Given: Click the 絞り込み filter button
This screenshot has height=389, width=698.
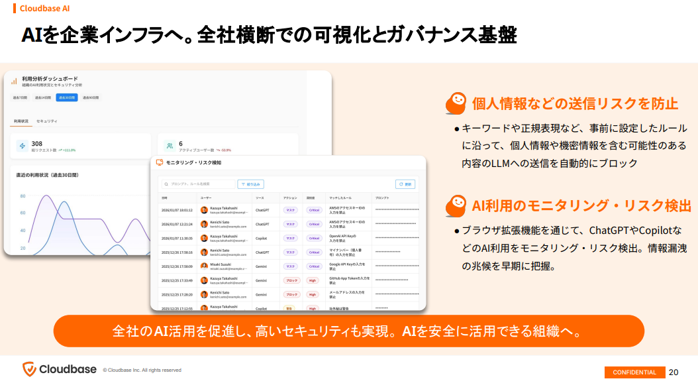Looking at the screenshot, I should coord(251,184).
